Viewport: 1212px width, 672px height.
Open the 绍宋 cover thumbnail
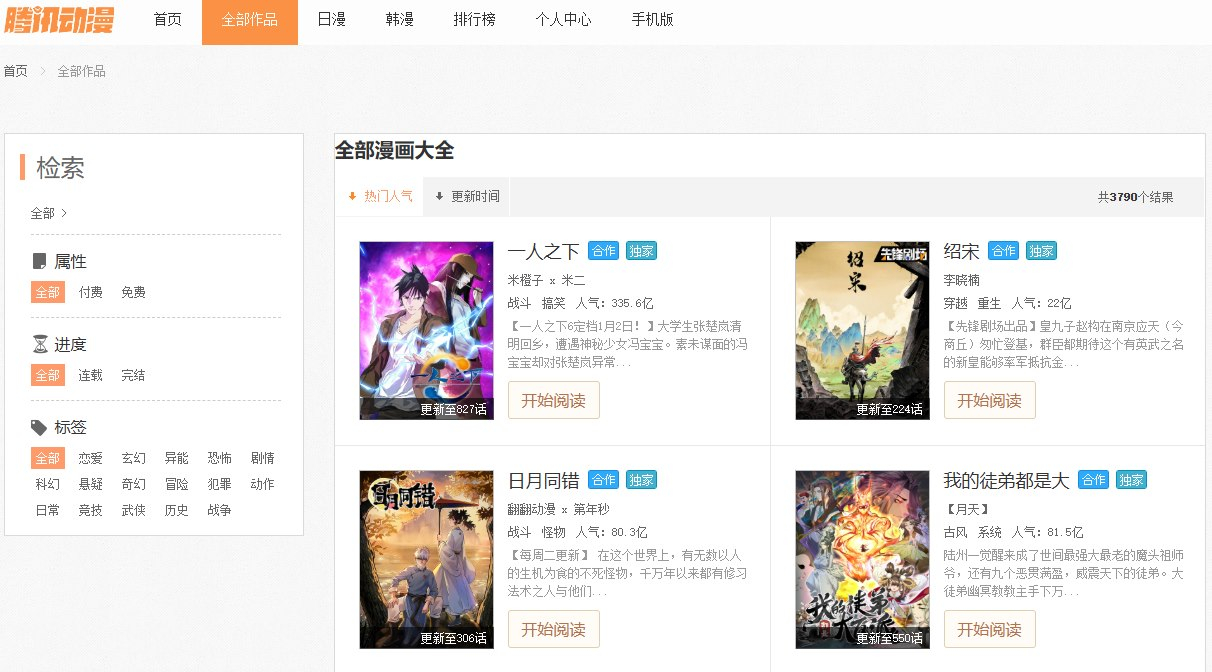[x=863, y=330]
